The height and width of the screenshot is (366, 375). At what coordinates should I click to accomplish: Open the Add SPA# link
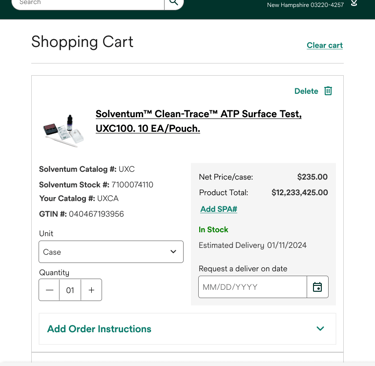pyautogui.click(x=219, y=209)
